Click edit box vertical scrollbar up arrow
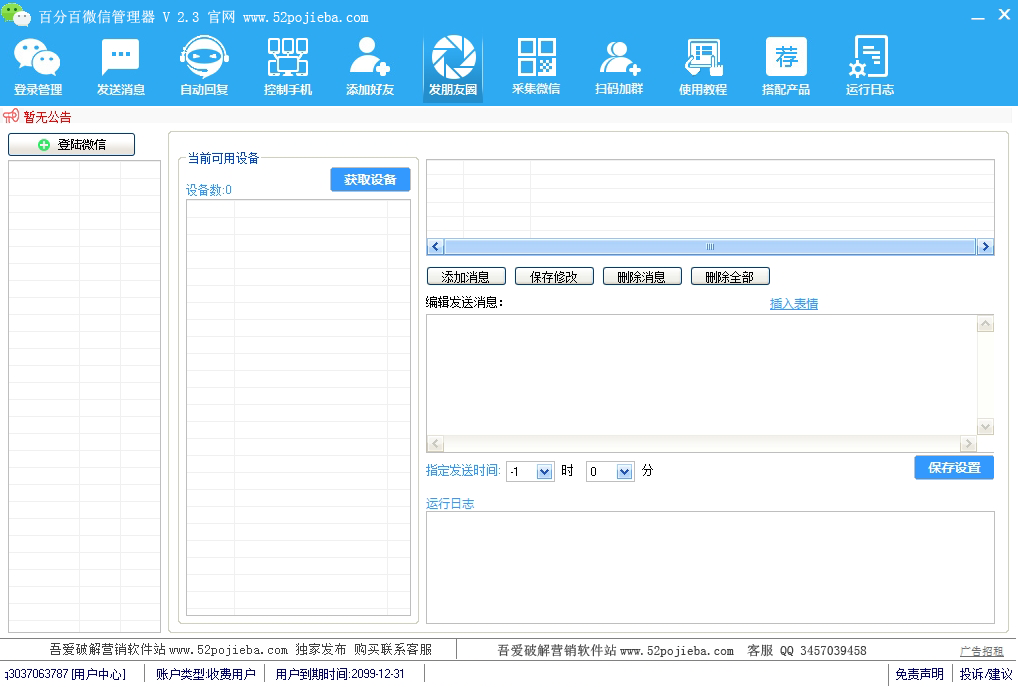 click(x=985, y=324)
